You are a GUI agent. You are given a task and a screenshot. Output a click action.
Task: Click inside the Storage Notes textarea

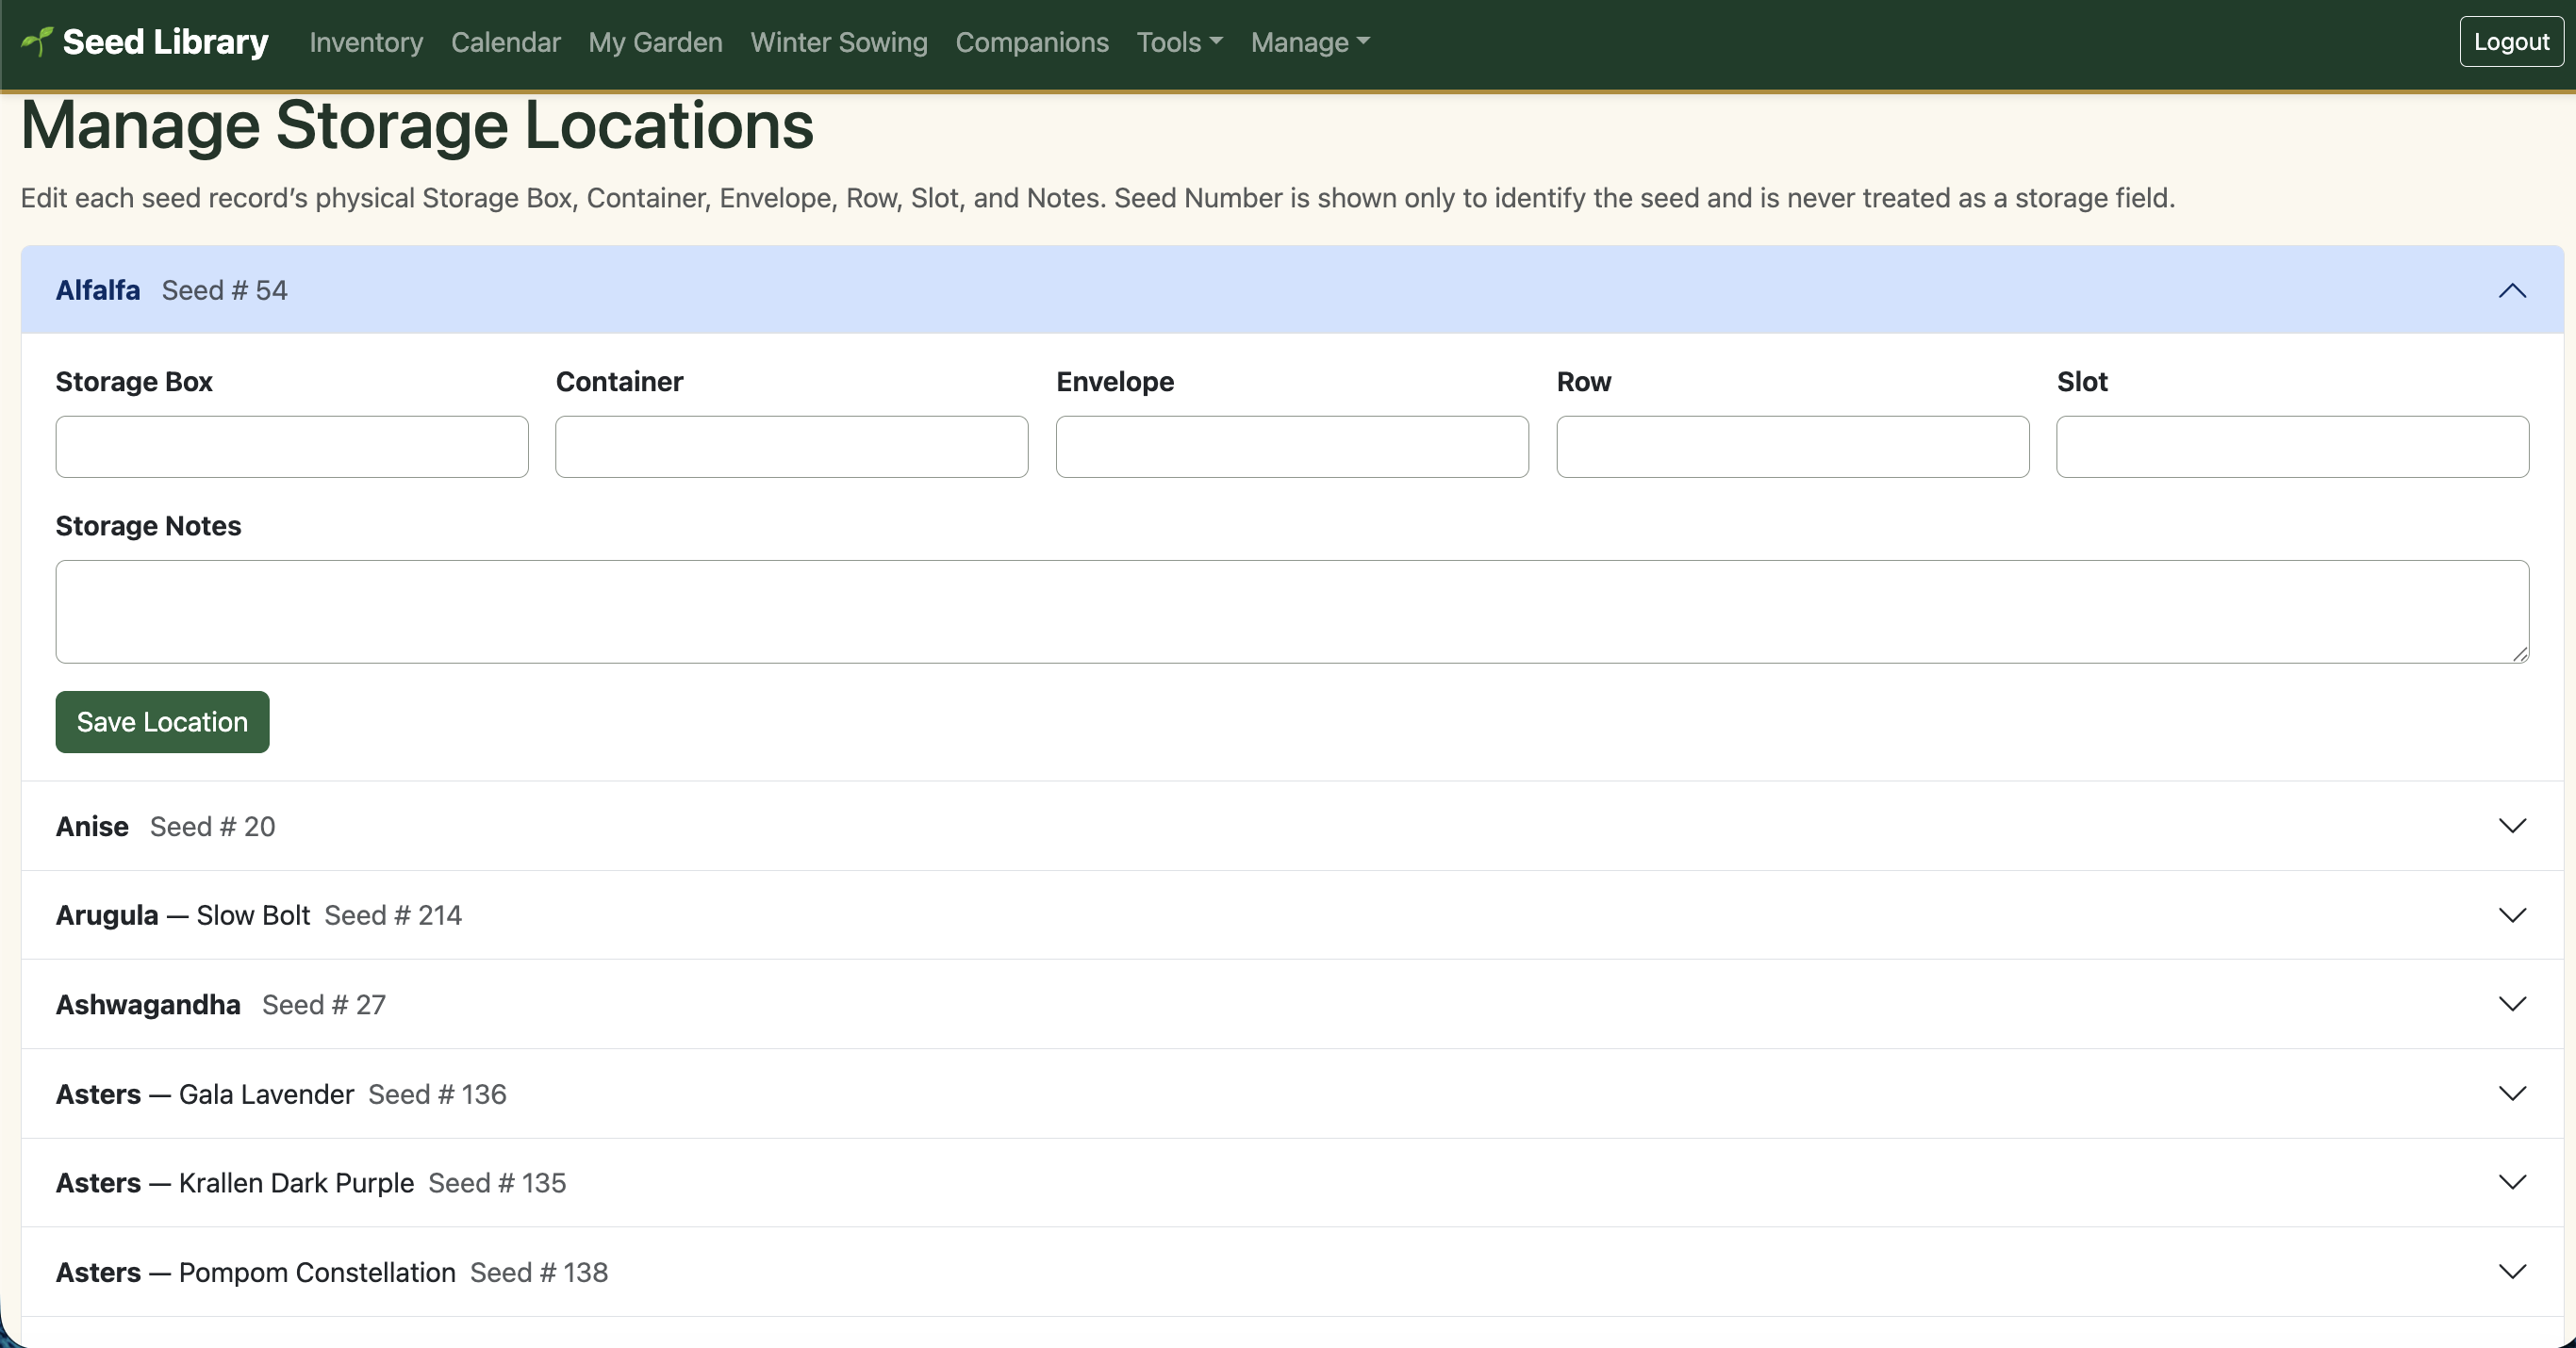tap(1292, 612)
